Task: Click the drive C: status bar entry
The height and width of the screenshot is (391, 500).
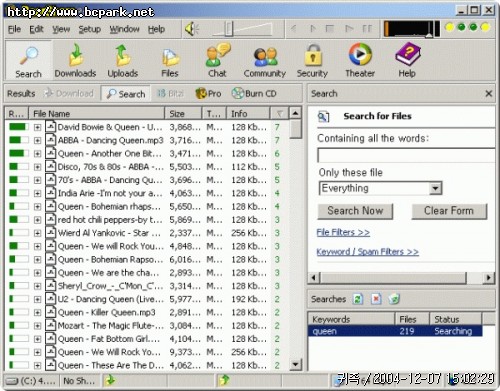Action: [31, 380]
